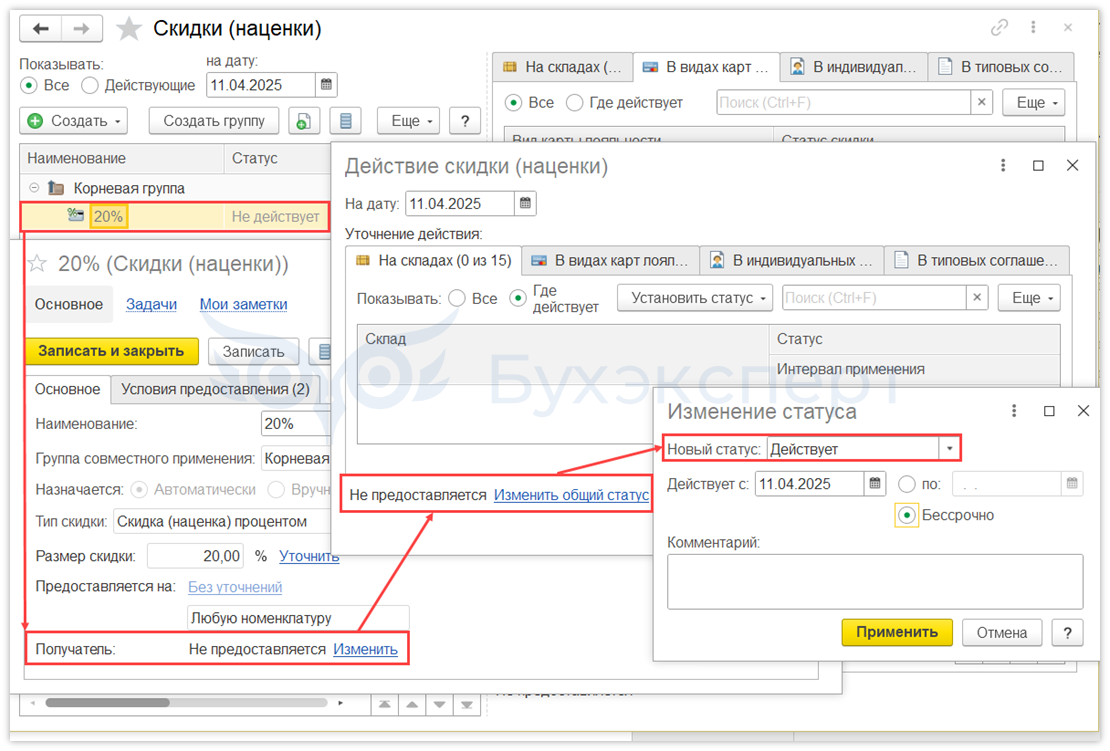
Task: Click the Отмена button
Action: click(1002, 632)
